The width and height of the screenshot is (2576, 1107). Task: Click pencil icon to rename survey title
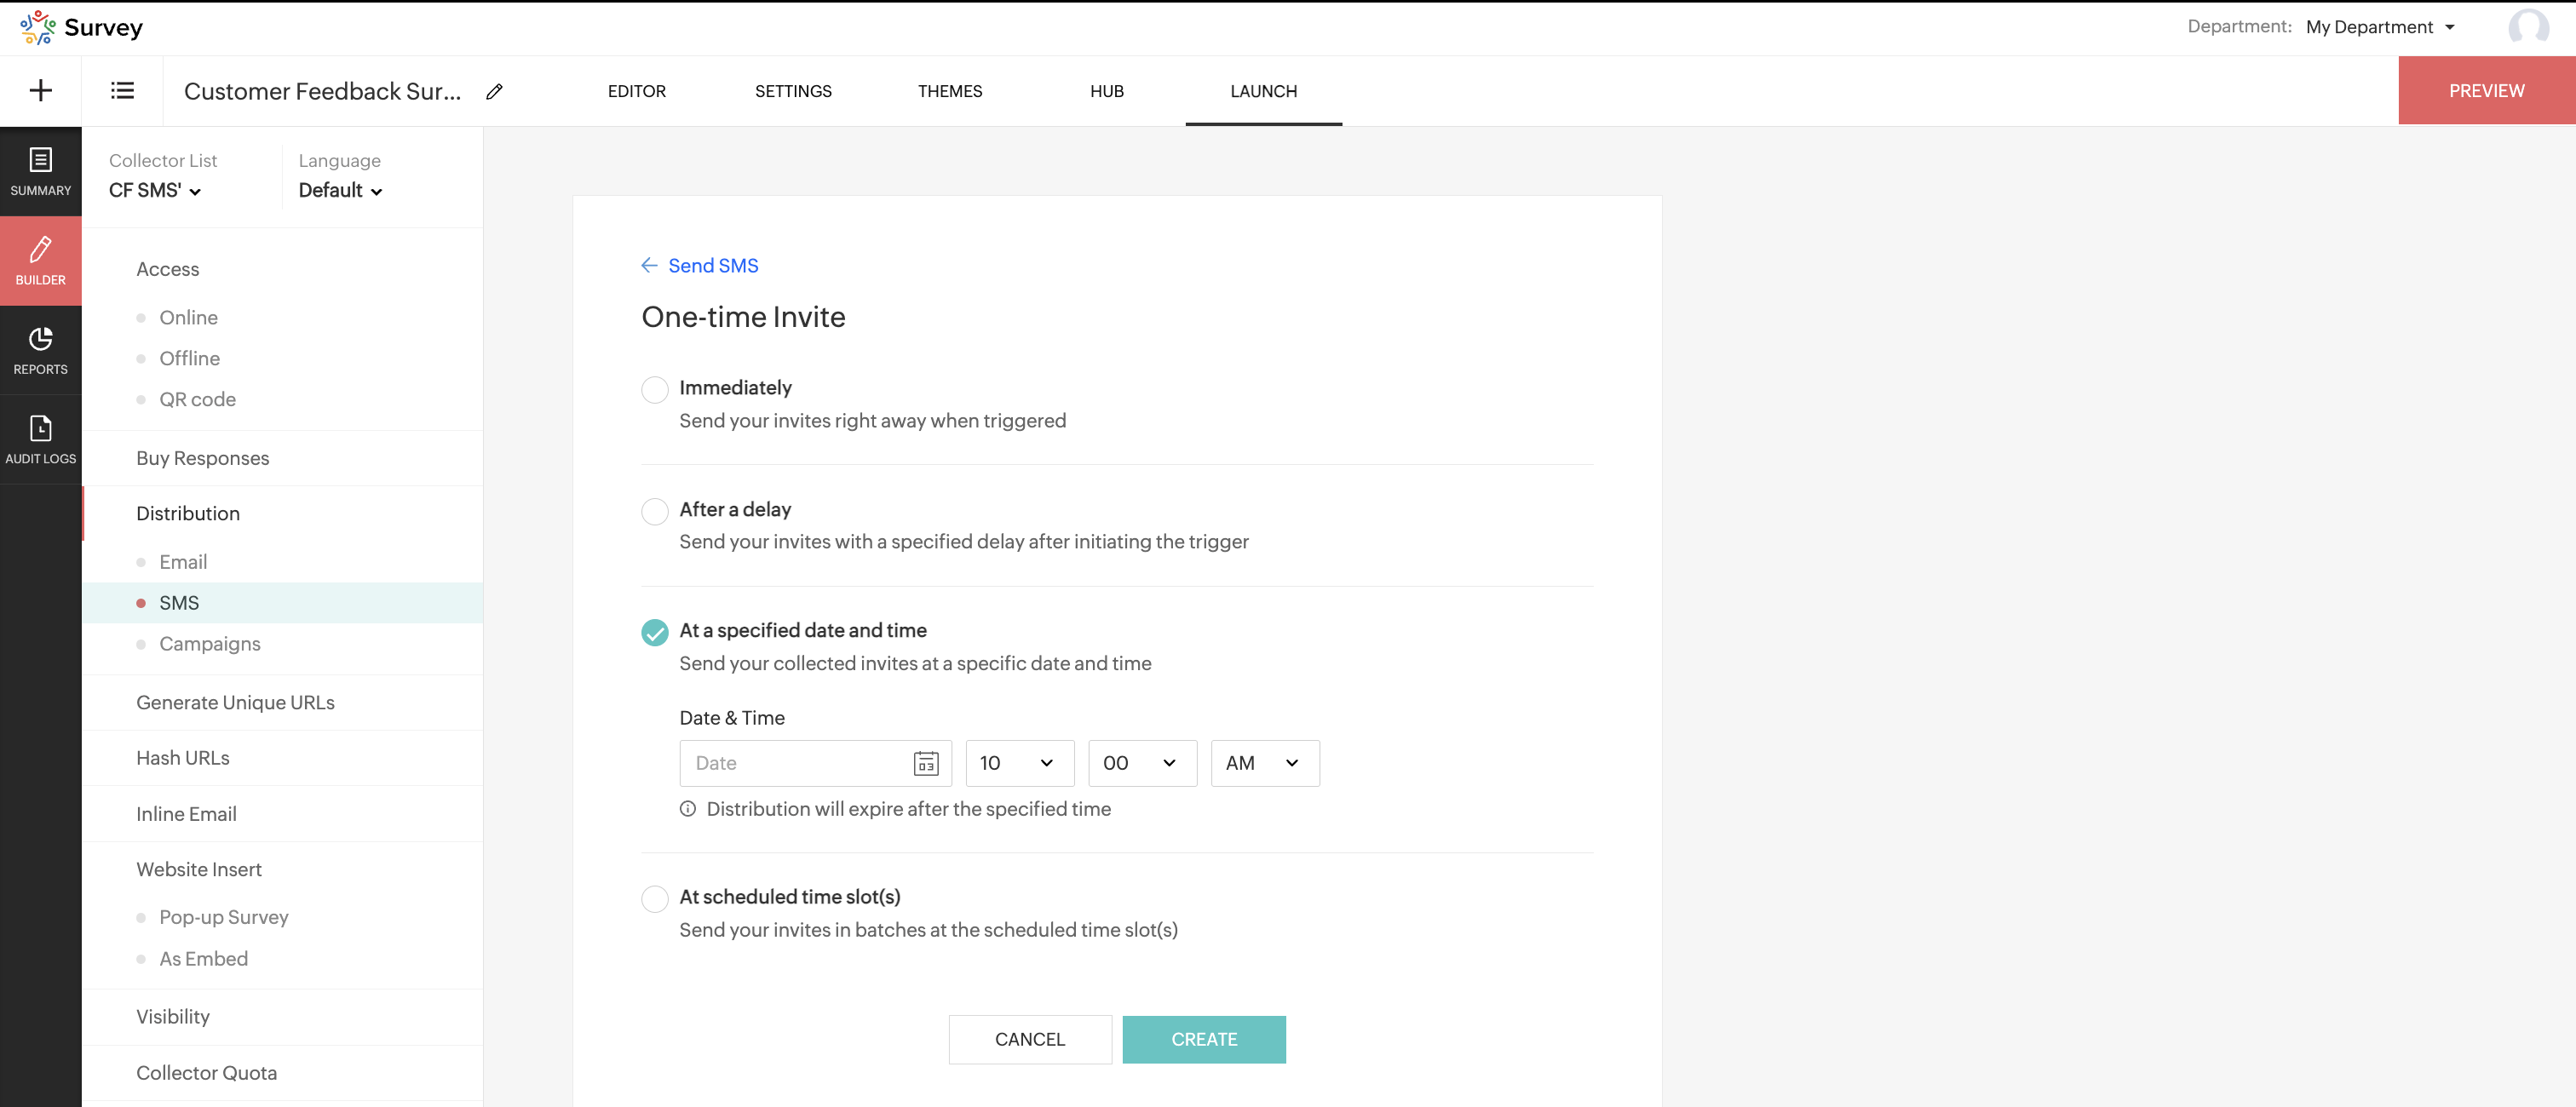click(494, 92)
